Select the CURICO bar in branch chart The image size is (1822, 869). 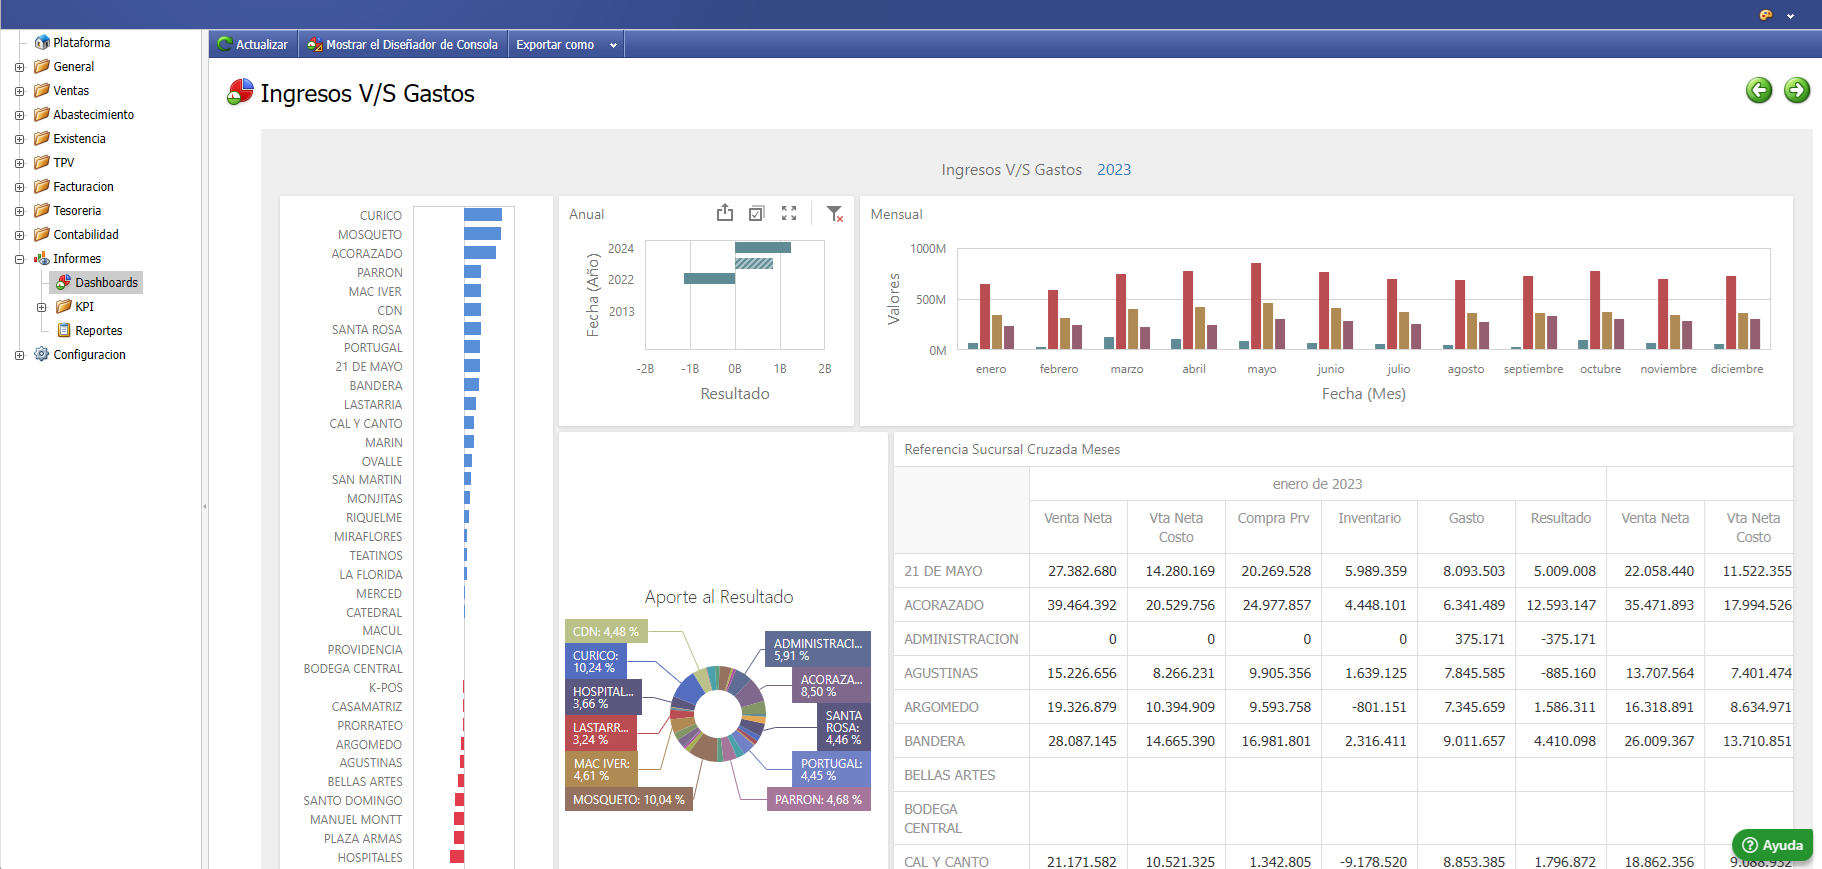click(483, 215)
